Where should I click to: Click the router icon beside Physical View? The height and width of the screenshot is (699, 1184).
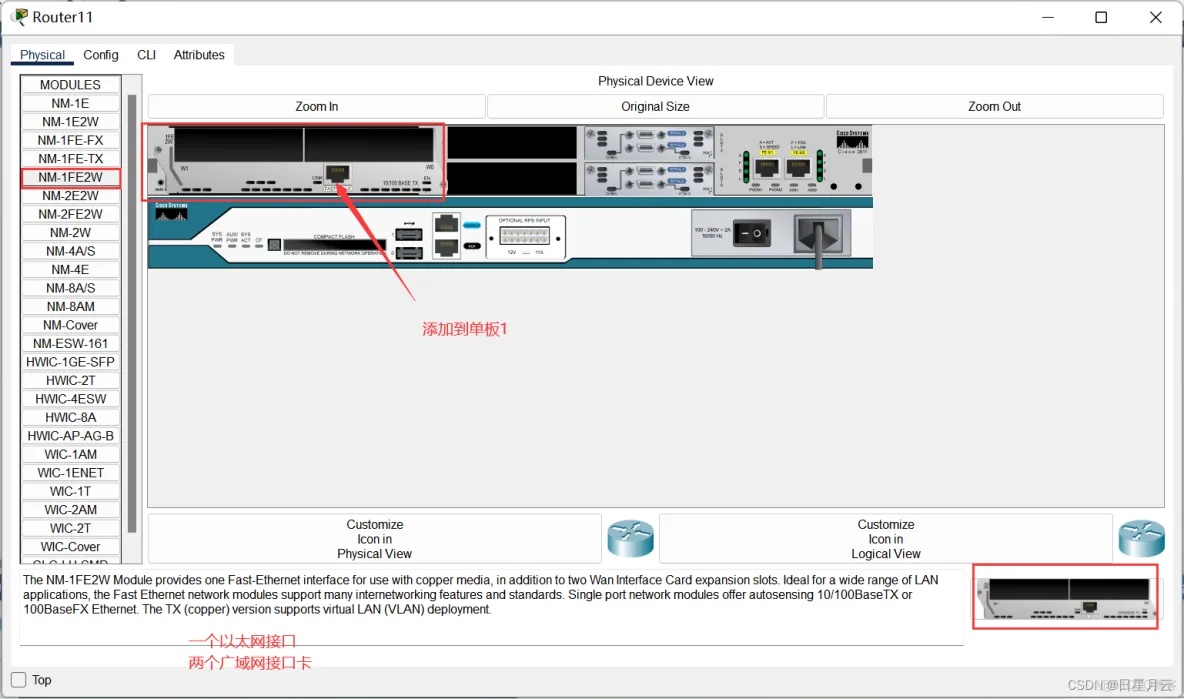[x=631, y=538]
